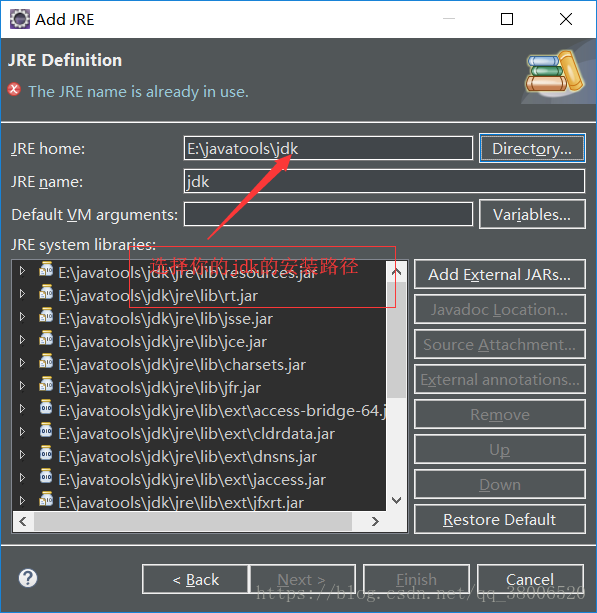This screenshot has width=597, height=613.
Task: Click into the JRE name field
Action: coord(384,181)
